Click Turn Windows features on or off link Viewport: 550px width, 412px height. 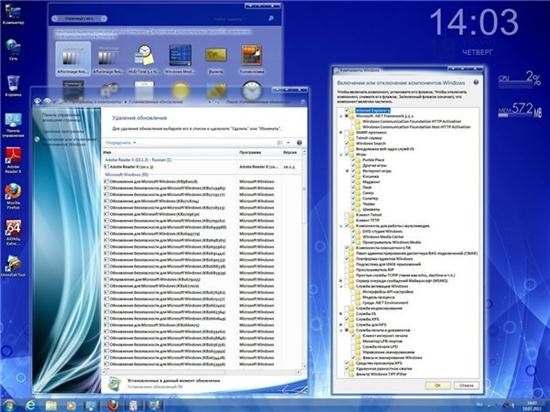pos(69,141)
